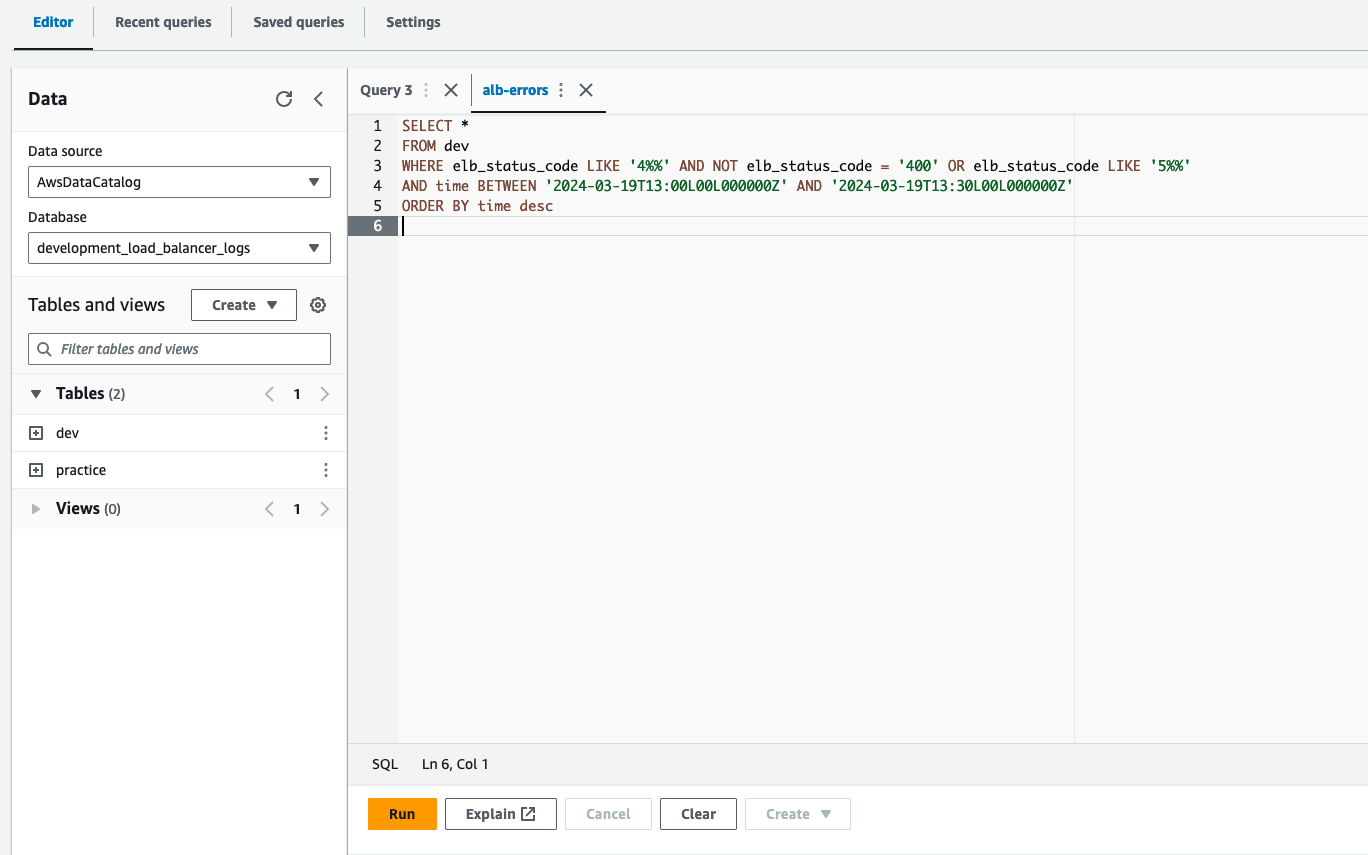Screen dimensions: 1368x855
Task: Collapse the Tables section
Action: (36, 394)
